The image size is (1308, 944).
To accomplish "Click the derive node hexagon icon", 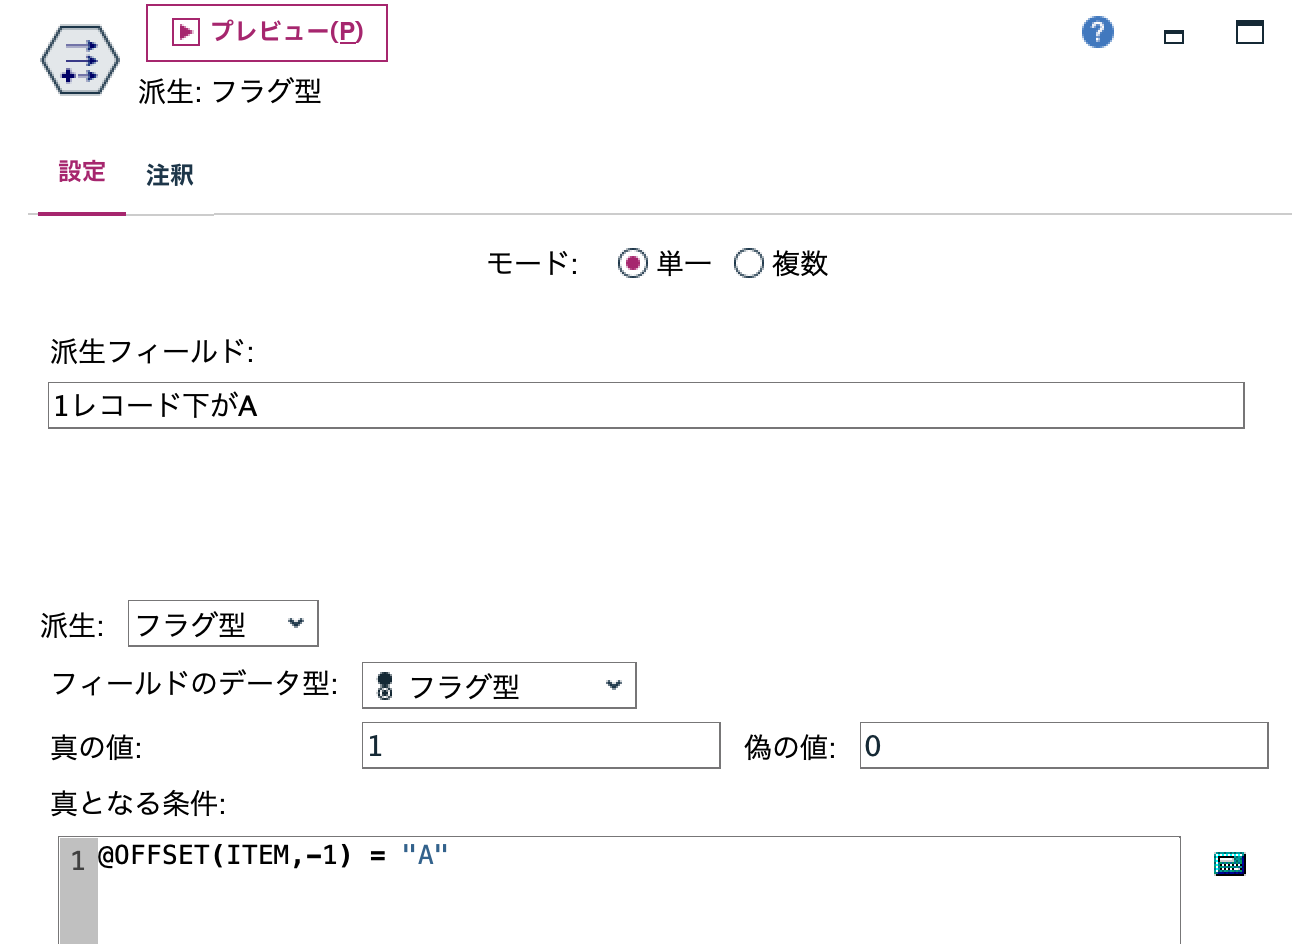I will pos(78,59).
